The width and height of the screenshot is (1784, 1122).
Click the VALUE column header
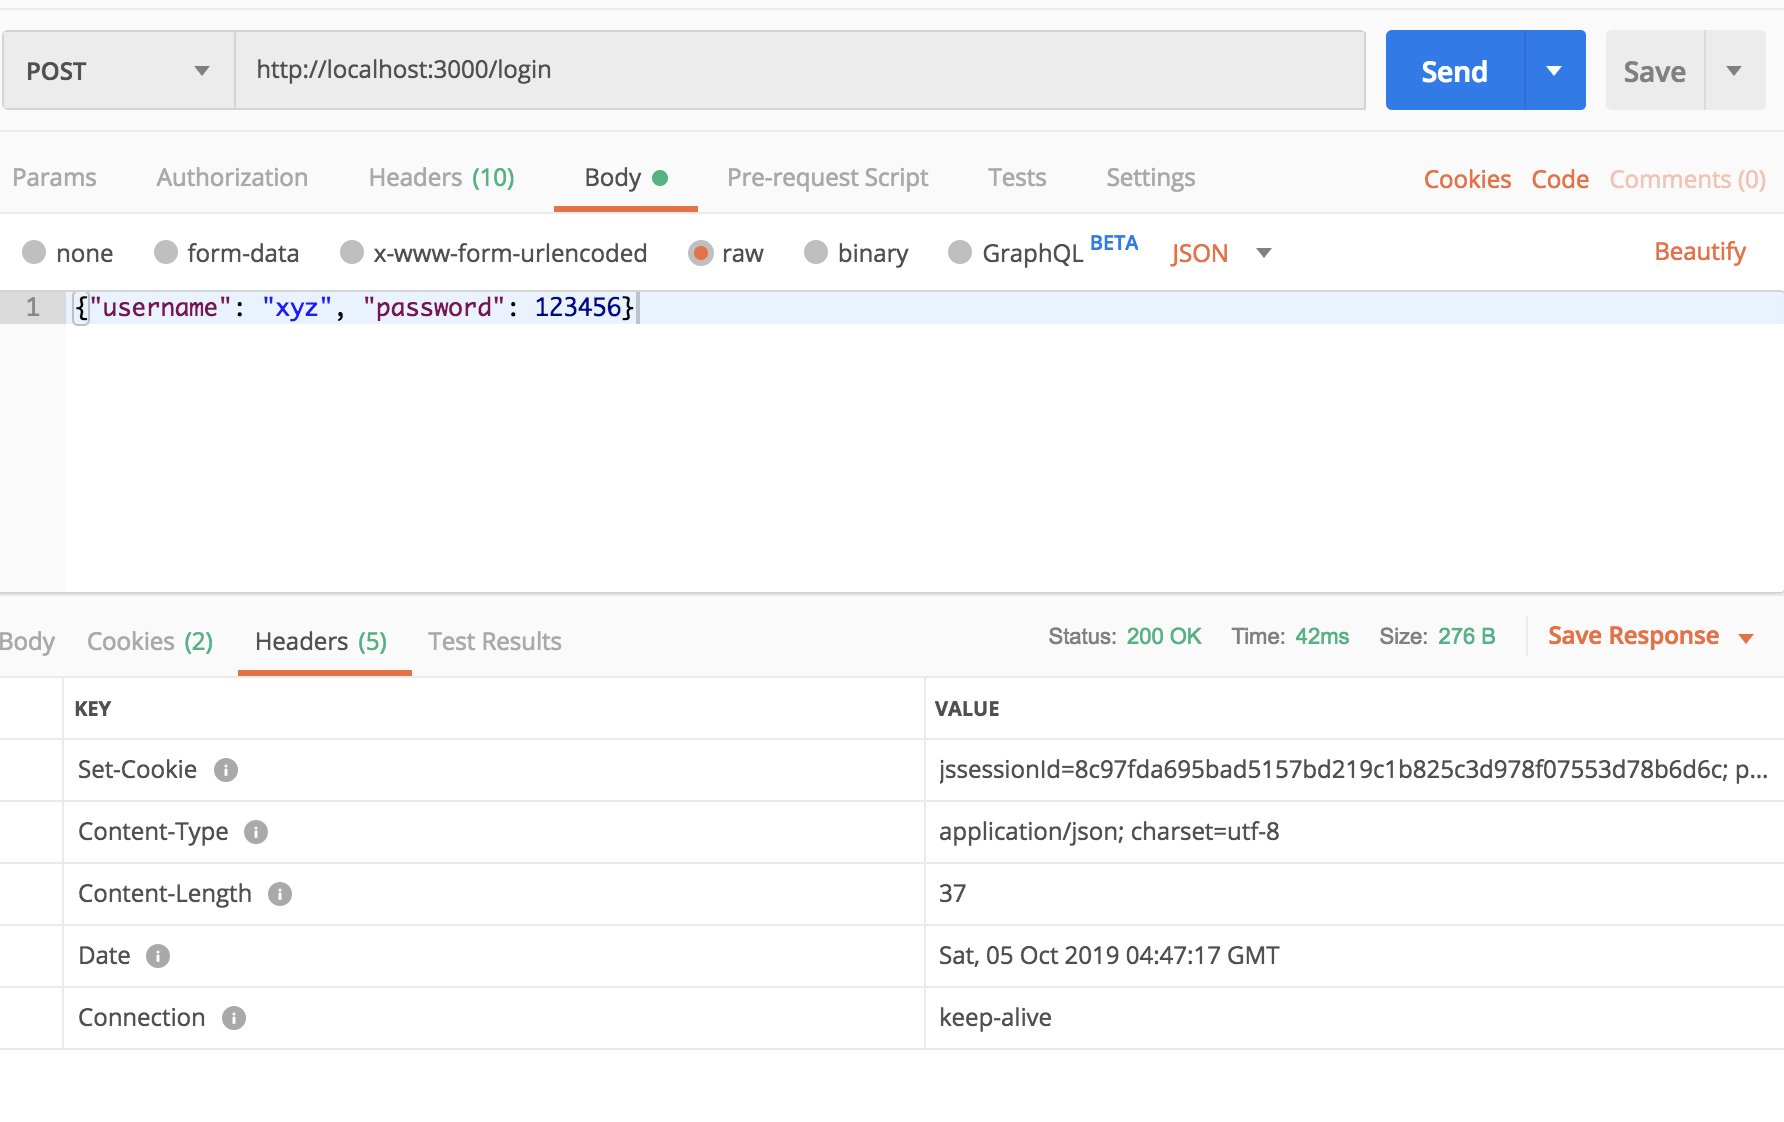point(967,709)
